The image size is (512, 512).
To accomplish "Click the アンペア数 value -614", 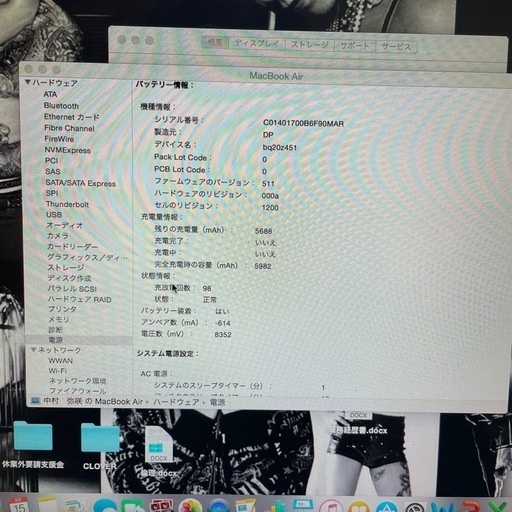I will (x=223, y=323).
